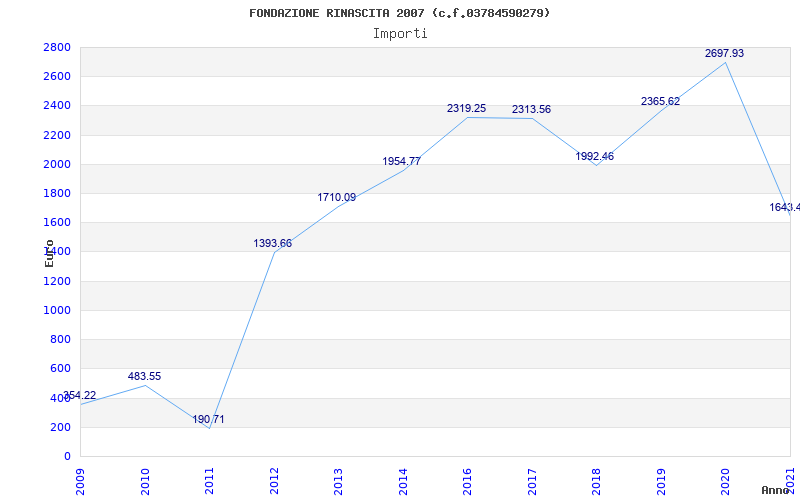Screen dimensions: 800x500
Task: Click the data label 1992.46
Action: click(x=595, y=156)
